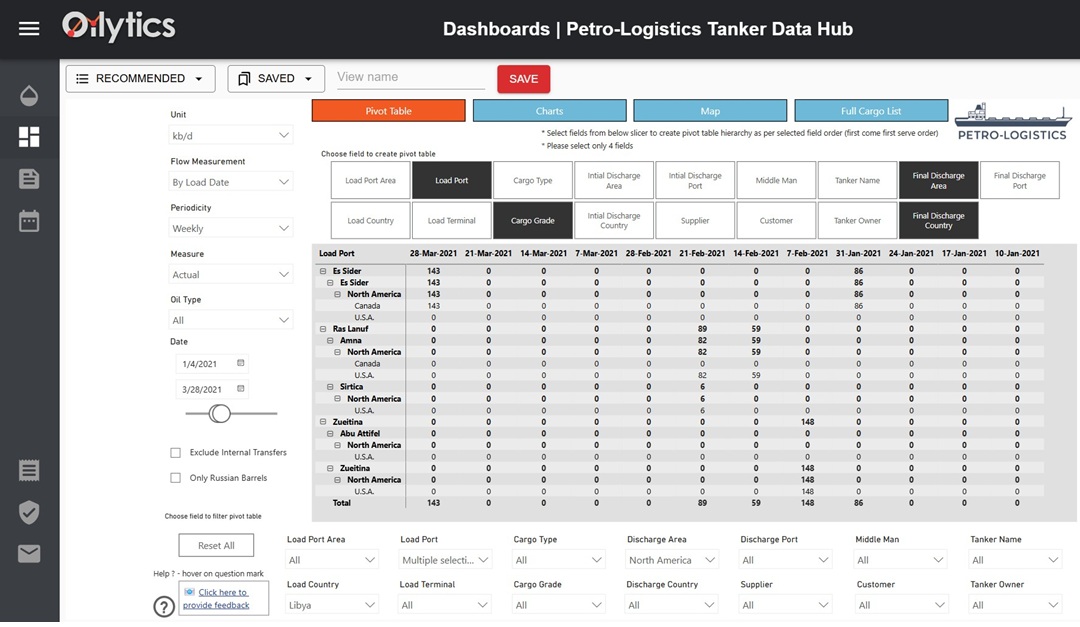Click the question mark help icon
The width and height of the screenshot is (1080, 627).
click(x=163, y=606)
